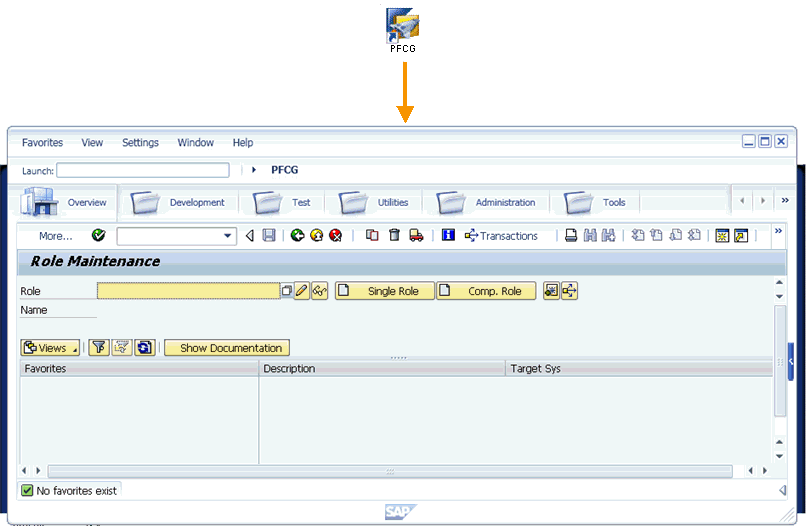The image size is (807, 526).
Task: Open the Favorites menu
Action: click(x=42, y=143)
